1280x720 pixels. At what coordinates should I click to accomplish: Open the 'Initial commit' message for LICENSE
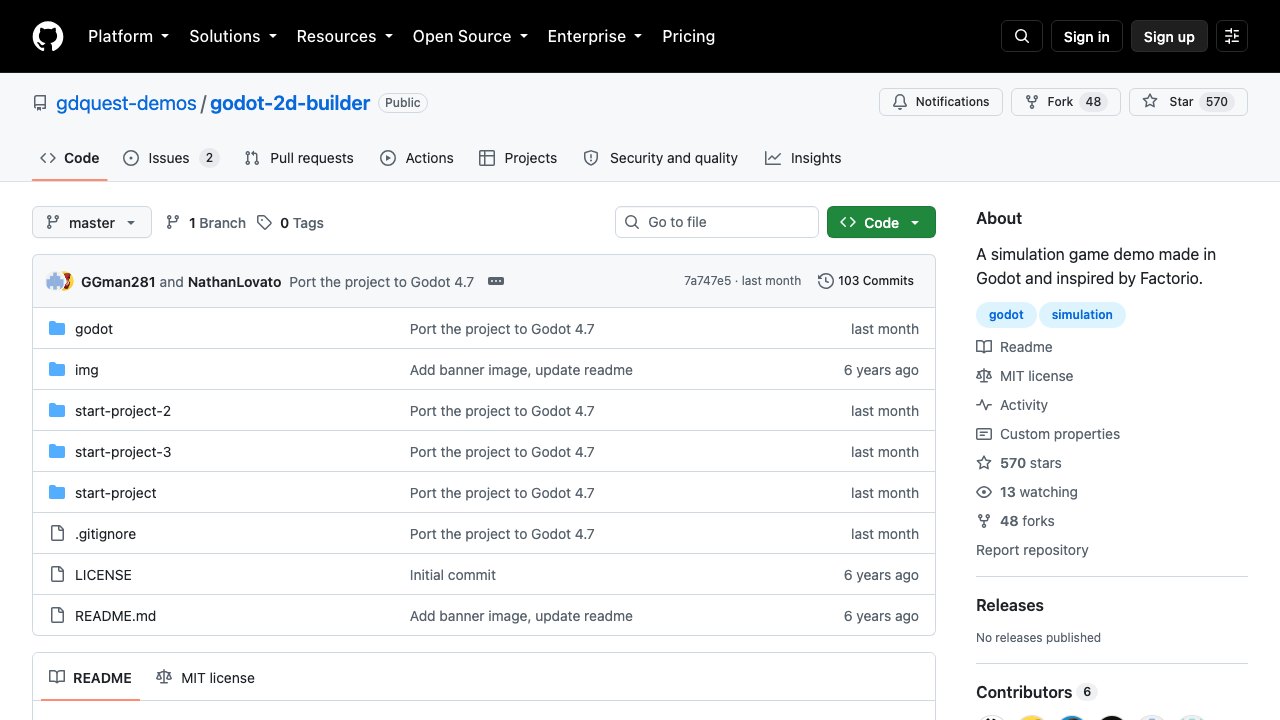tap(453, 575)
